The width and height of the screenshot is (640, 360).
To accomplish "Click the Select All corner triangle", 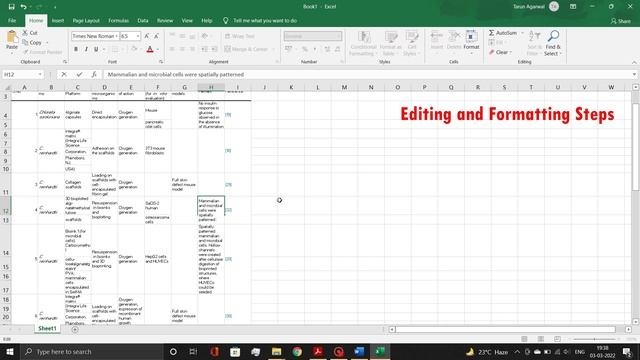I will [7, 87].
